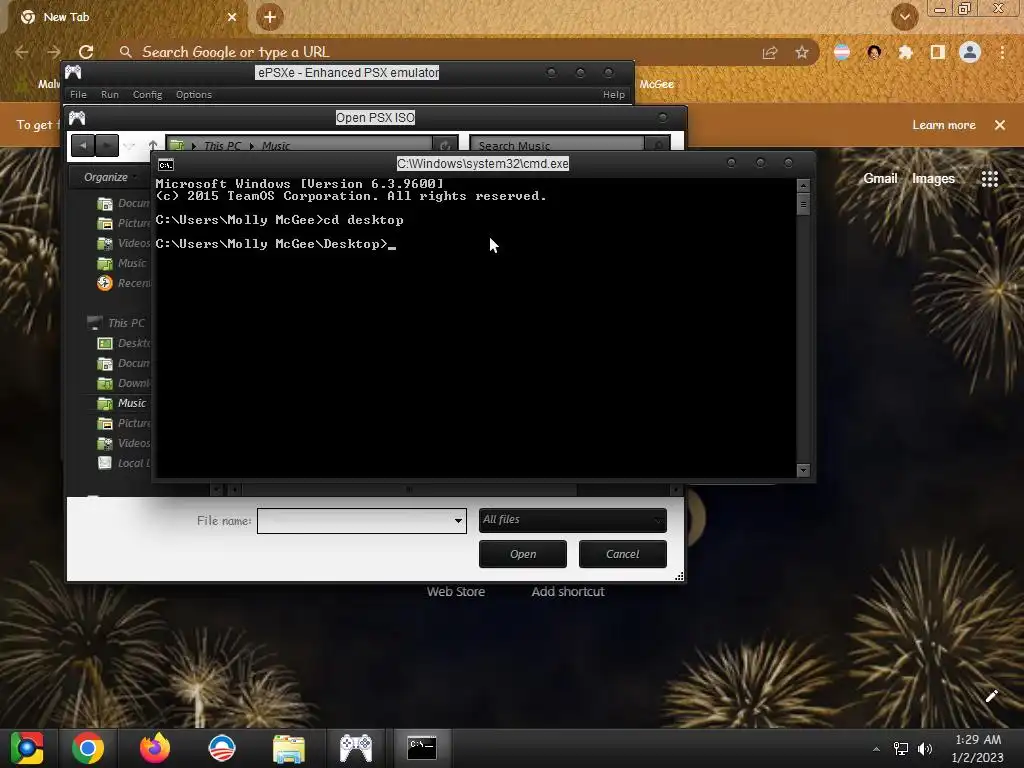The width and height of the screenshot is (1024, 768).
Task: Click the Add shortcut tile
Action: (x=568, y=592)
